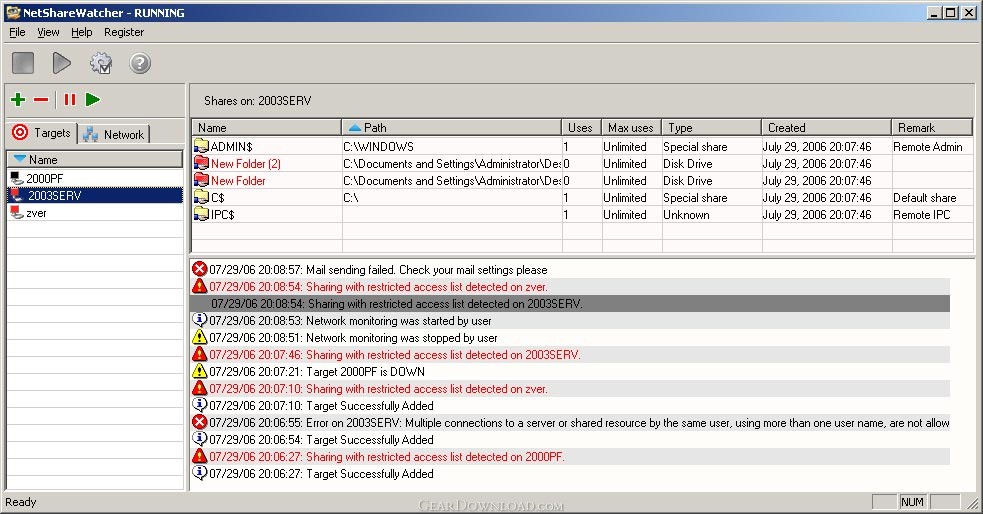Viewport: 983px width, 514px height.
Task: Pause target with red pause icon
Action: (x=70, y=99)
